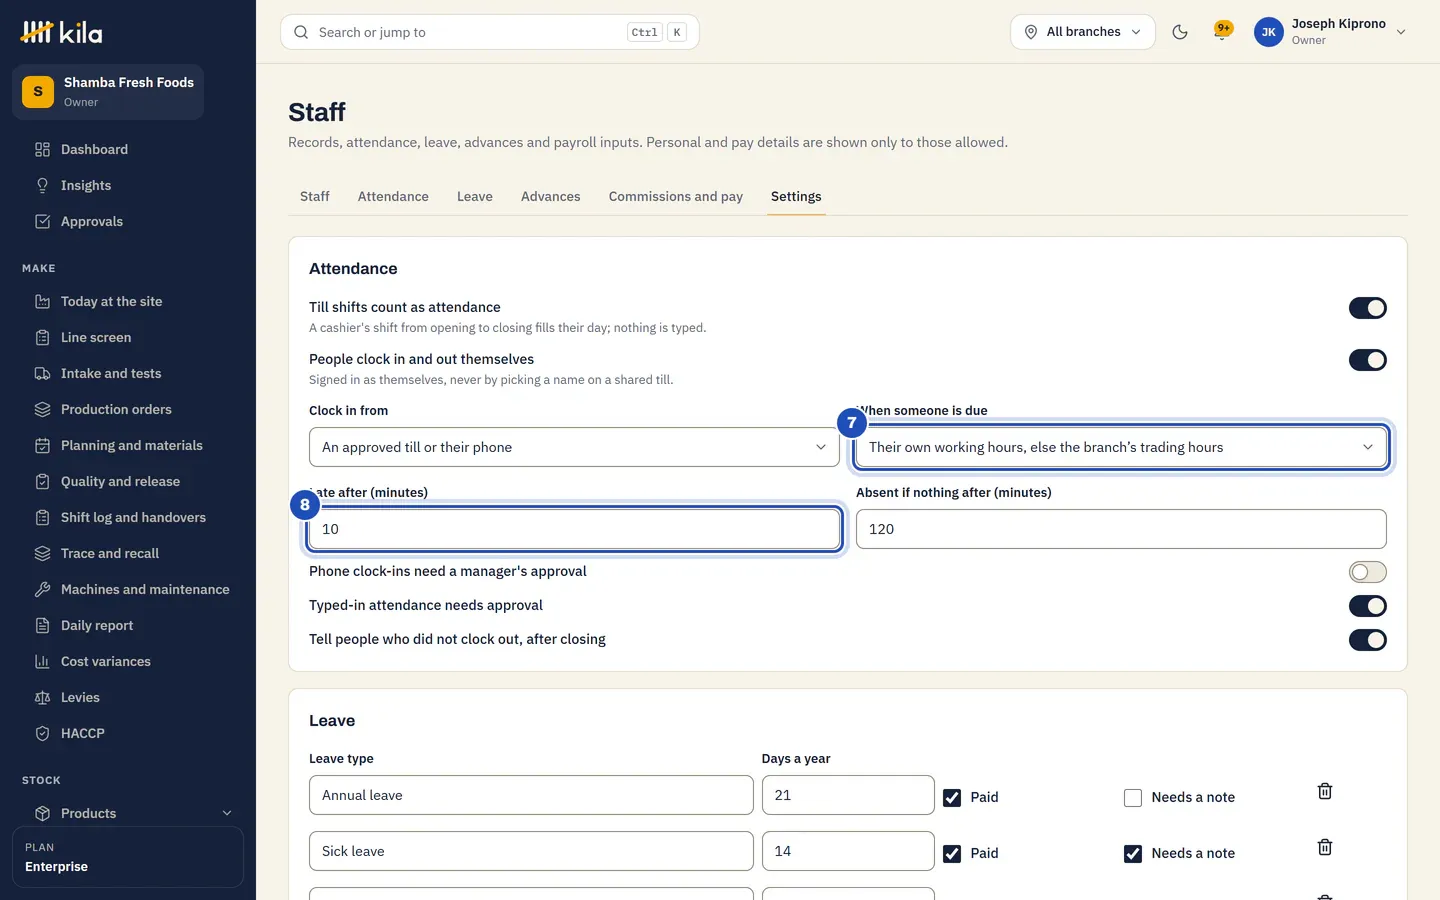Screen dimensions: 1440x900
Task: Open Insights lightbulb icon in sidebar
Action: pyautogui.click(x=42, y=185)
